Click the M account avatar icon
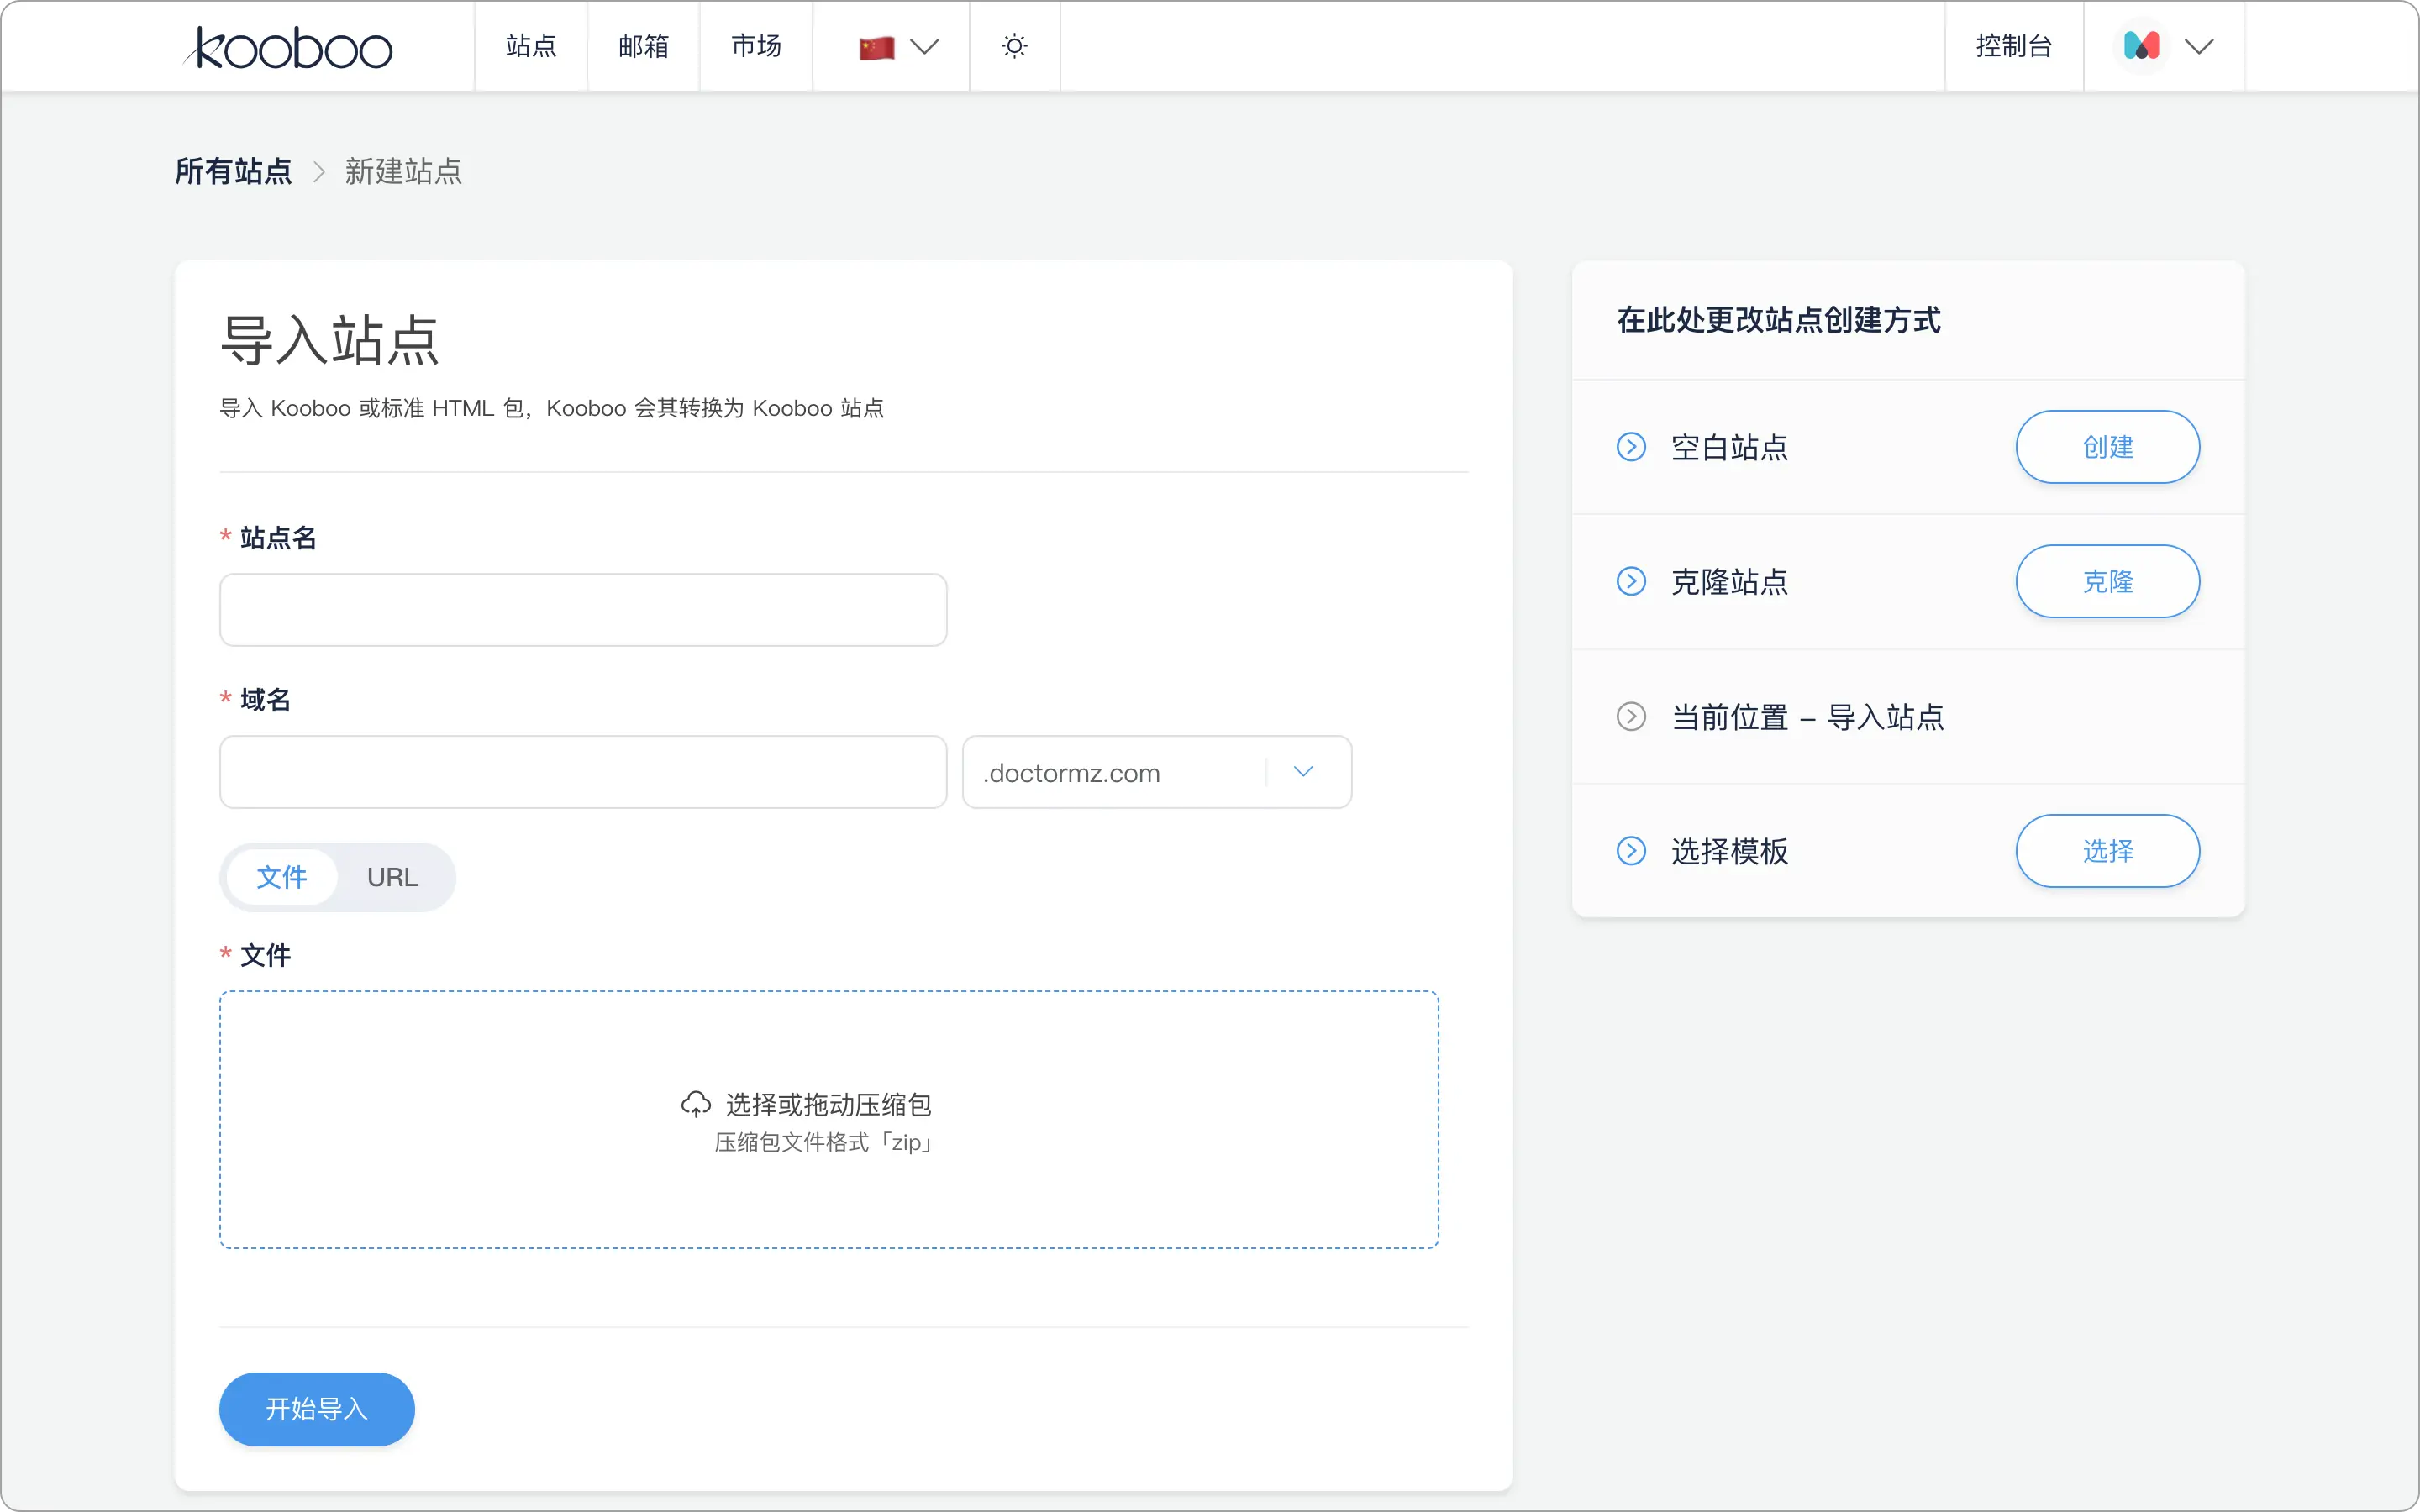2420x1512 pixels. [2142, 46]
